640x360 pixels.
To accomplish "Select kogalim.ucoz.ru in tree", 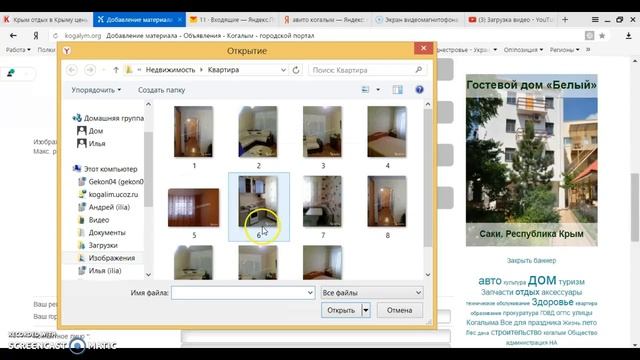I will point(108,194).
